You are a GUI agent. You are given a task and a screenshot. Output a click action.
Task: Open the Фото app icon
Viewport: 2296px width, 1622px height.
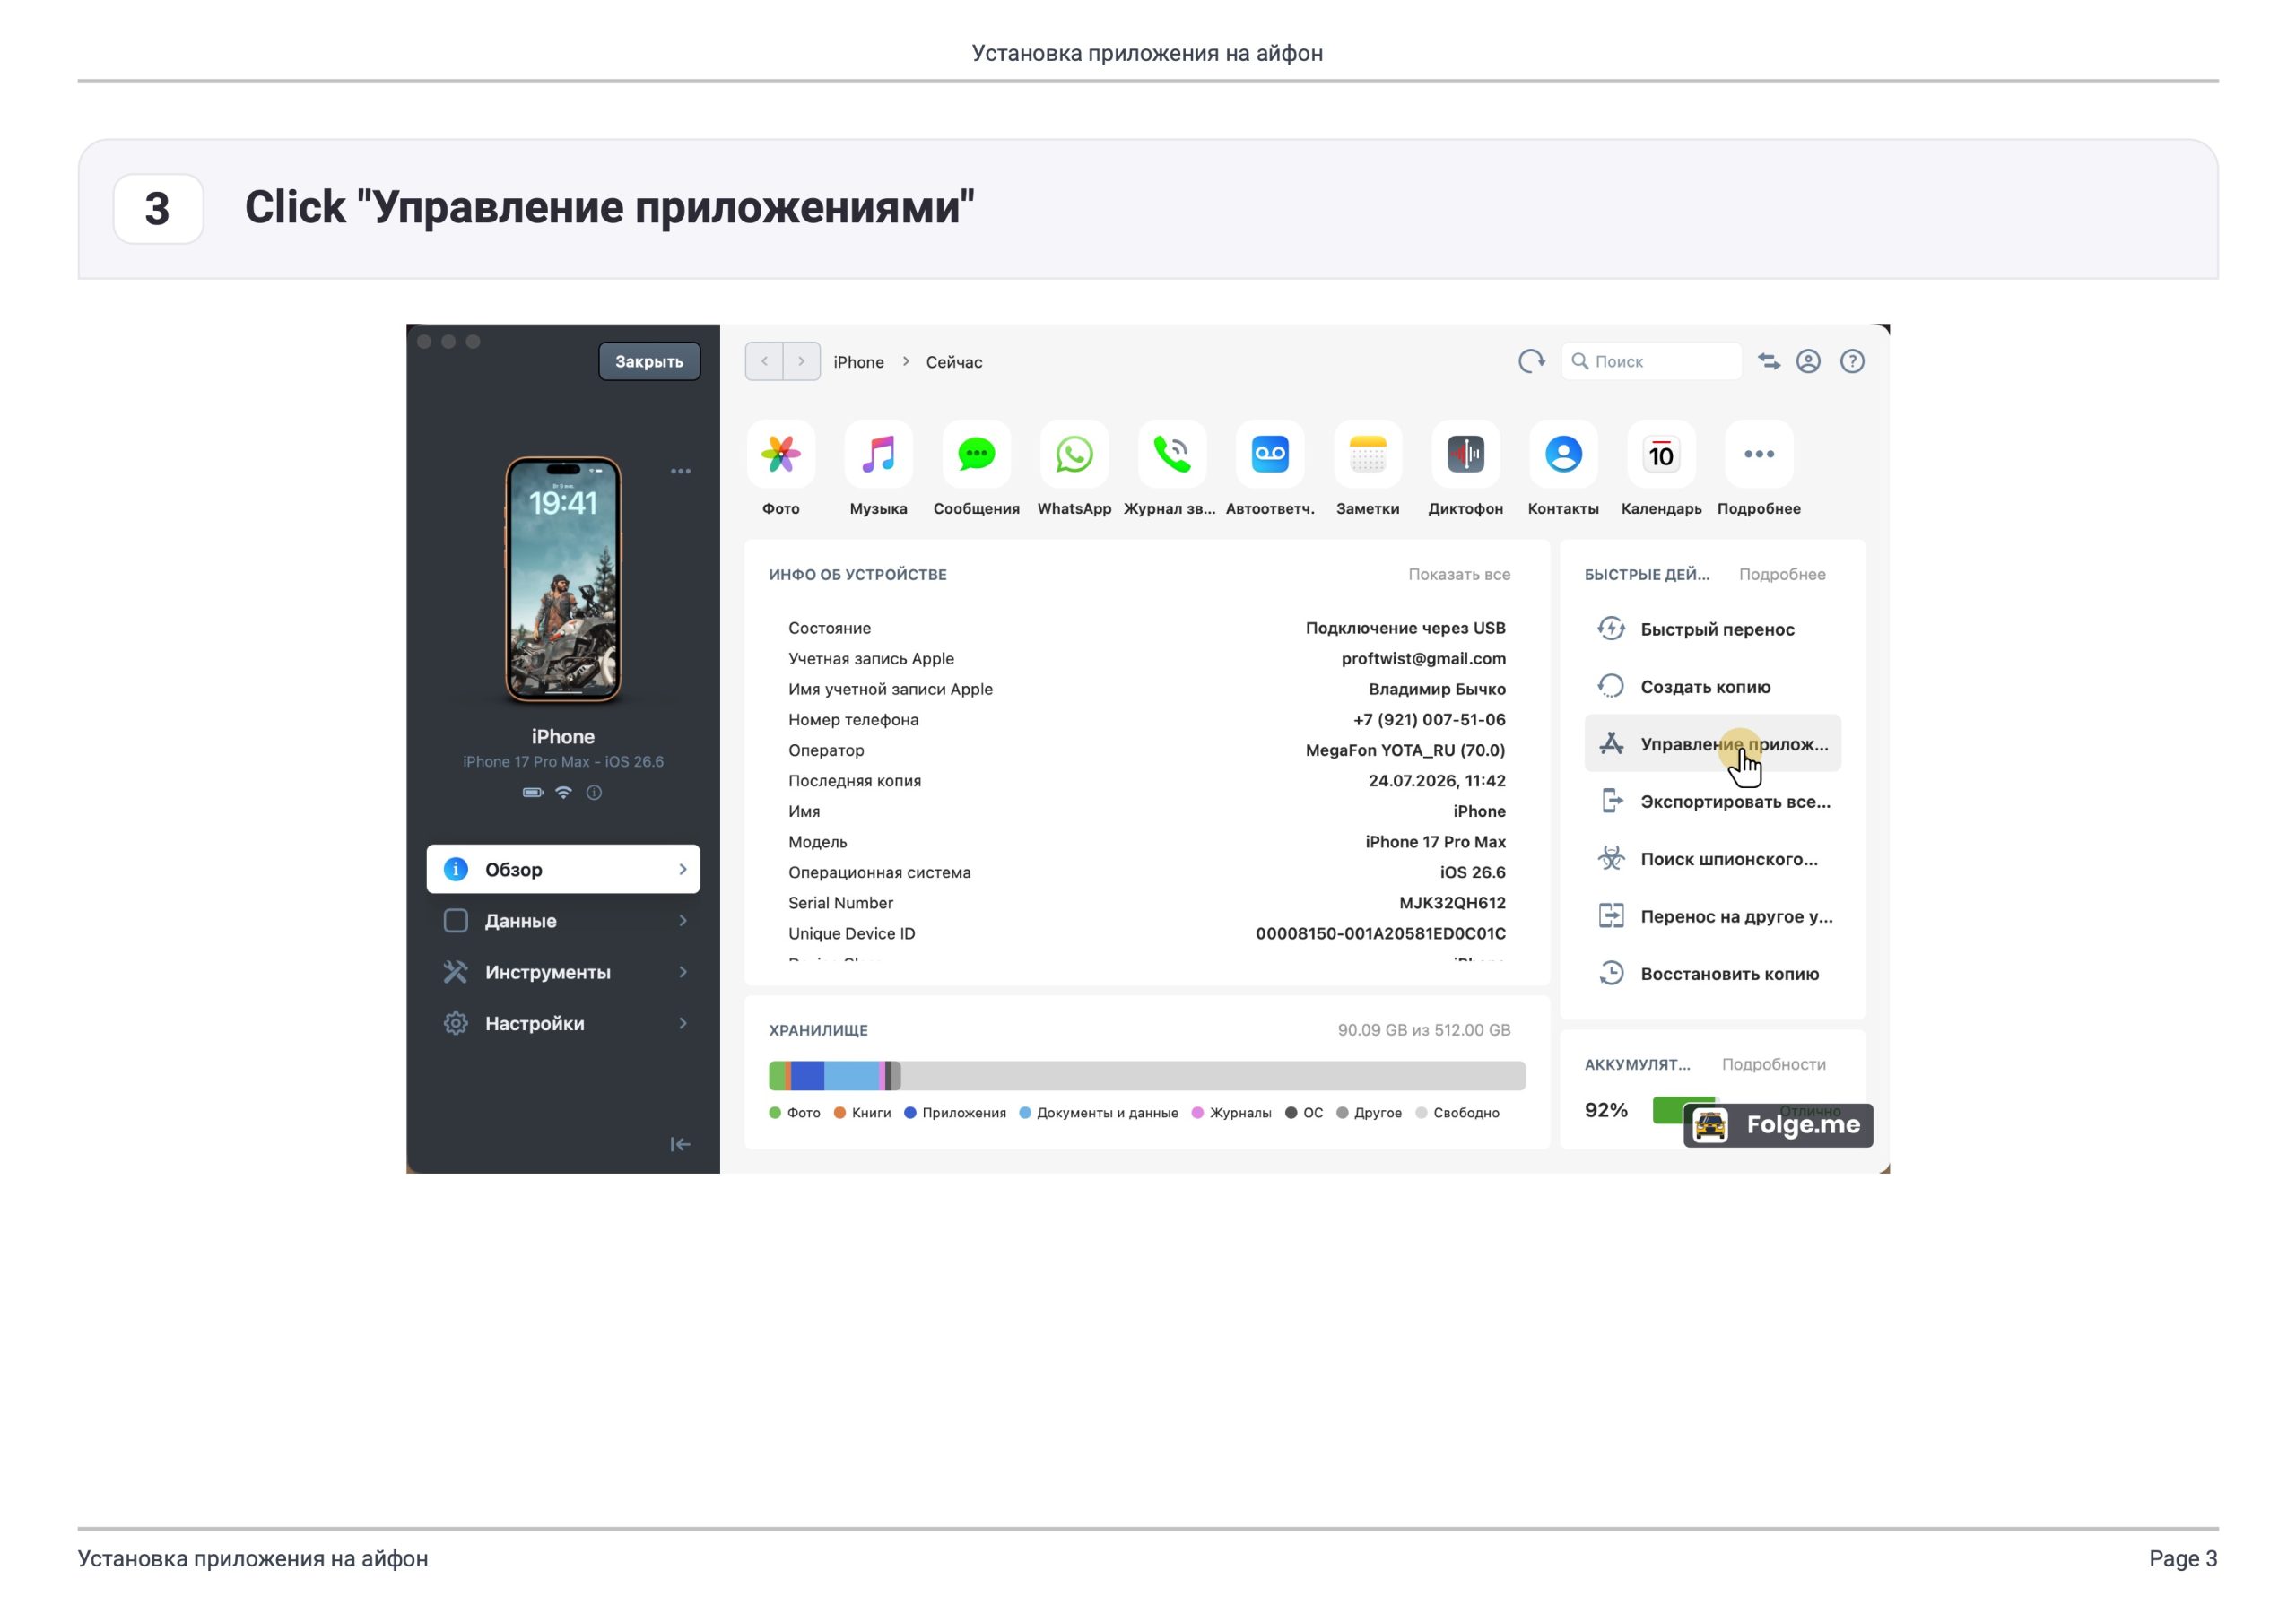[780, 455]
